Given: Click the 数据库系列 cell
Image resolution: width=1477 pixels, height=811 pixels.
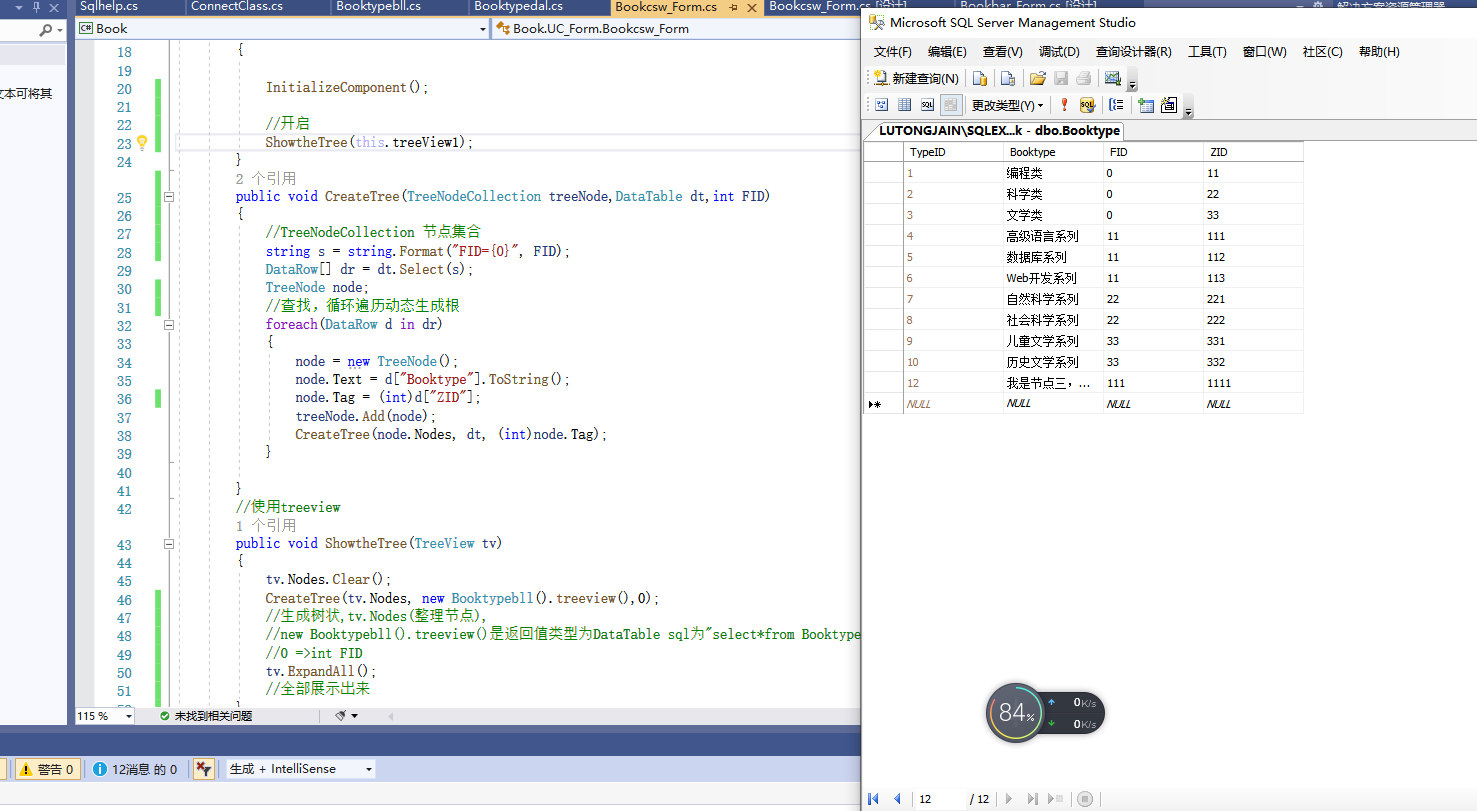Looking at the screenshot, I should (x=1053, y=257).
